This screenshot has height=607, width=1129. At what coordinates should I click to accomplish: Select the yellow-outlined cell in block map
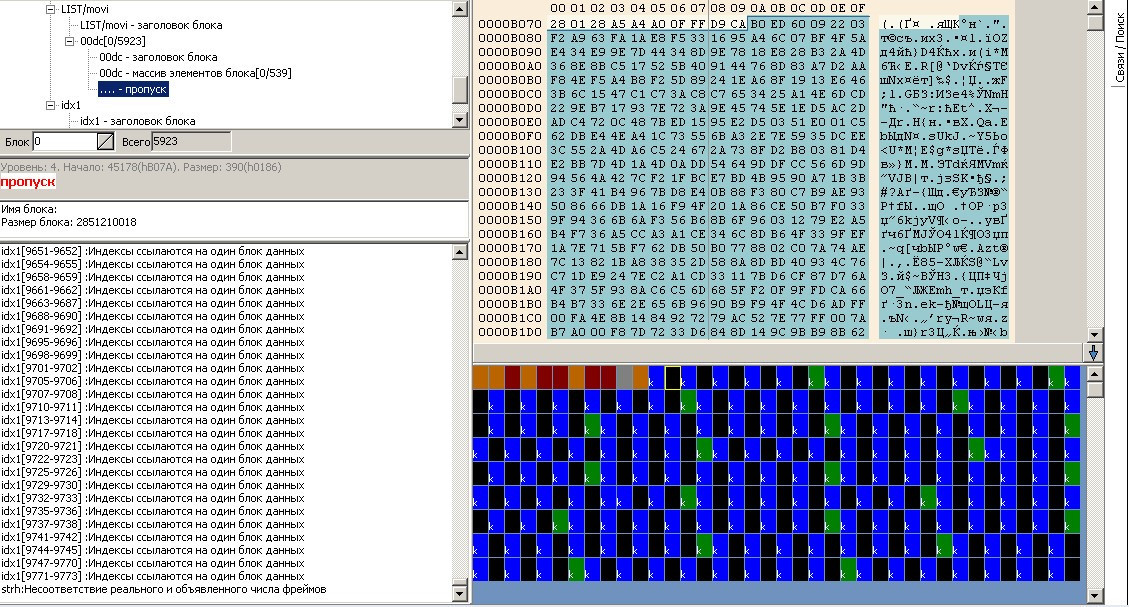673,377
